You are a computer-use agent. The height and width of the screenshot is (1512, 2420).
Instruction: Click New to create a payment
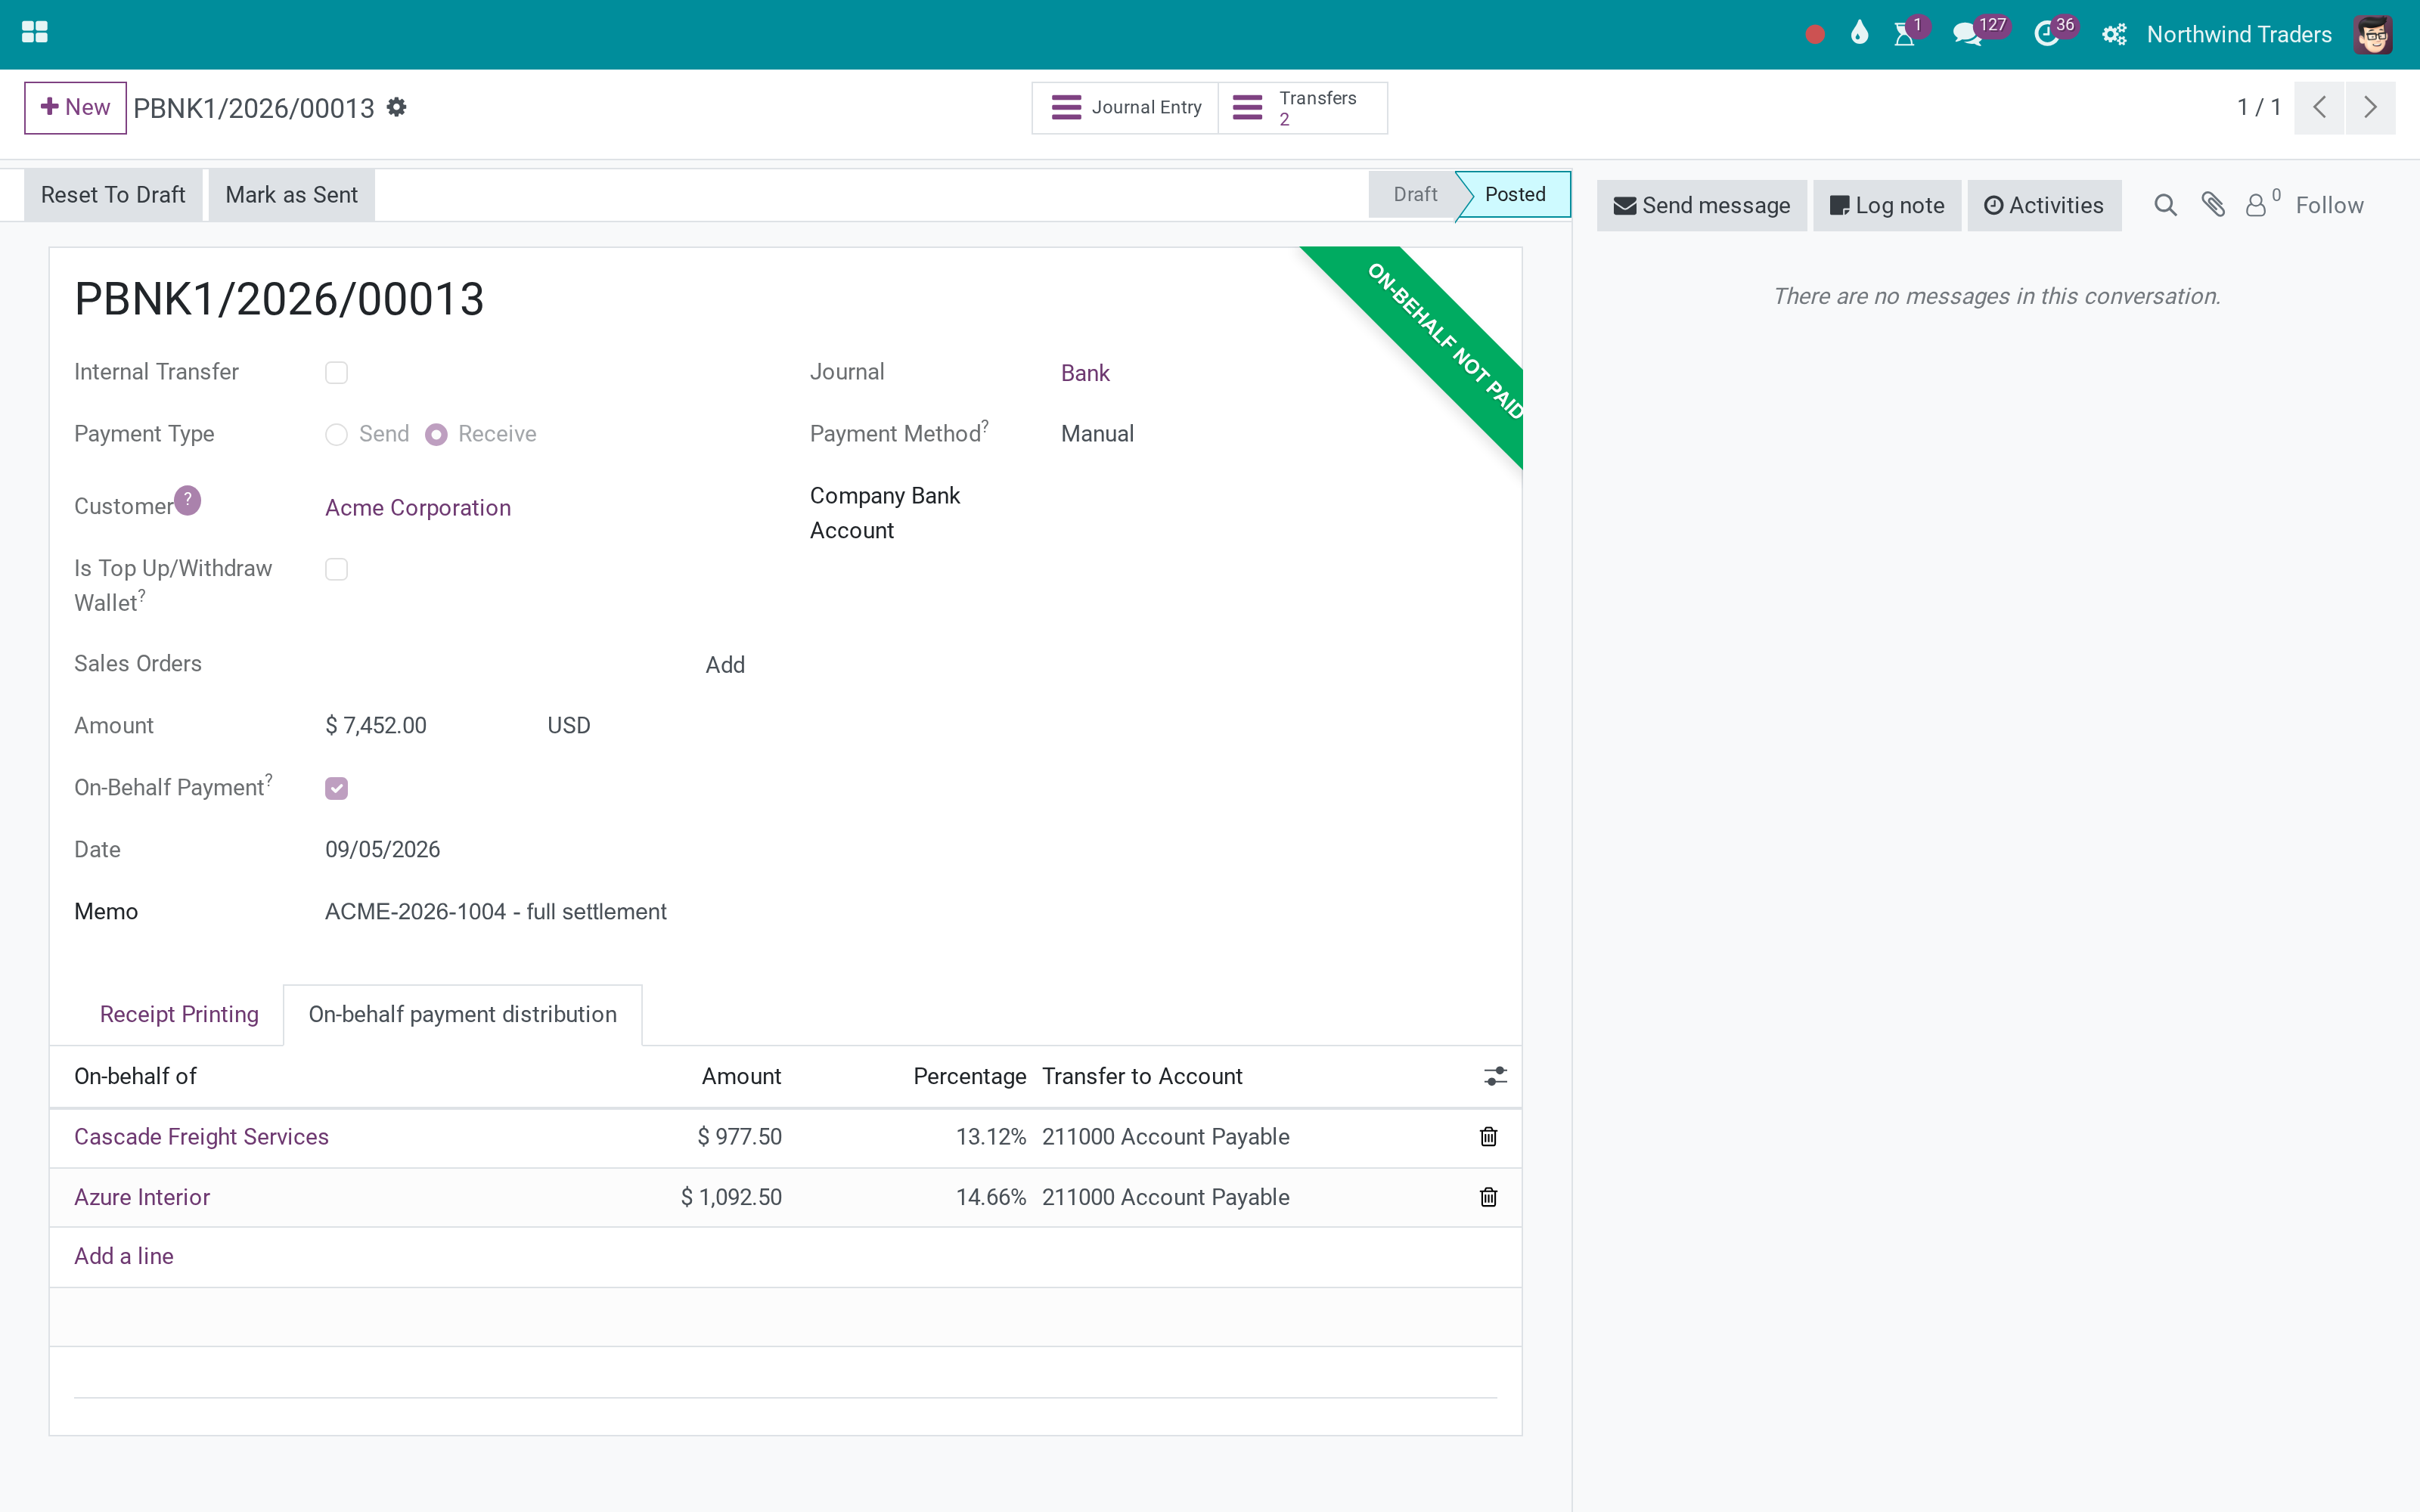(75, 107)
